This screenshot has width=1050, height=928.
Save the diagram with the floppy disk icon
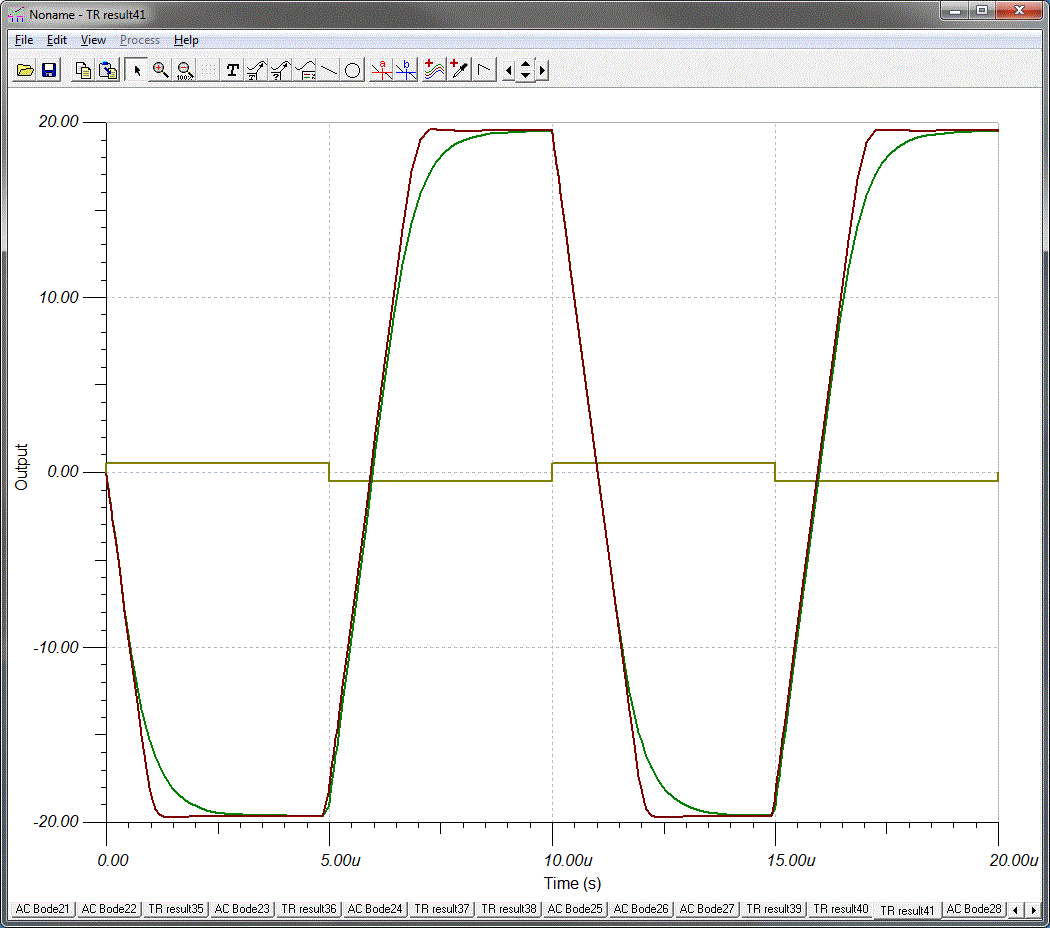(49, 70)
